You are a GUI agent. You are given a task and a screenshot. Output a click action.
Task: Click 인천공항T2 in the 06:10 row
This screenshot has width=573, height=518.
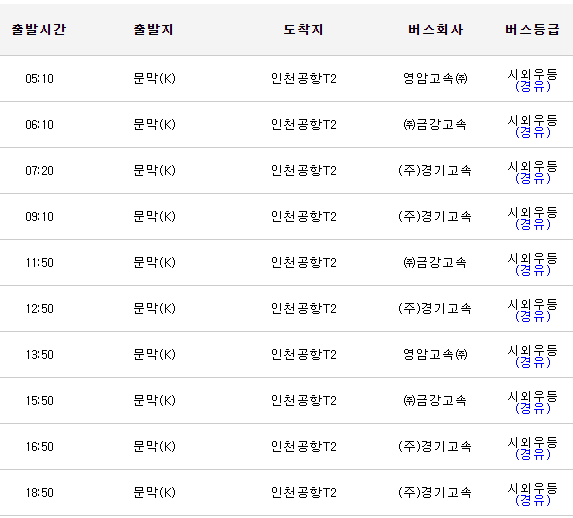[x=304, y=125]
